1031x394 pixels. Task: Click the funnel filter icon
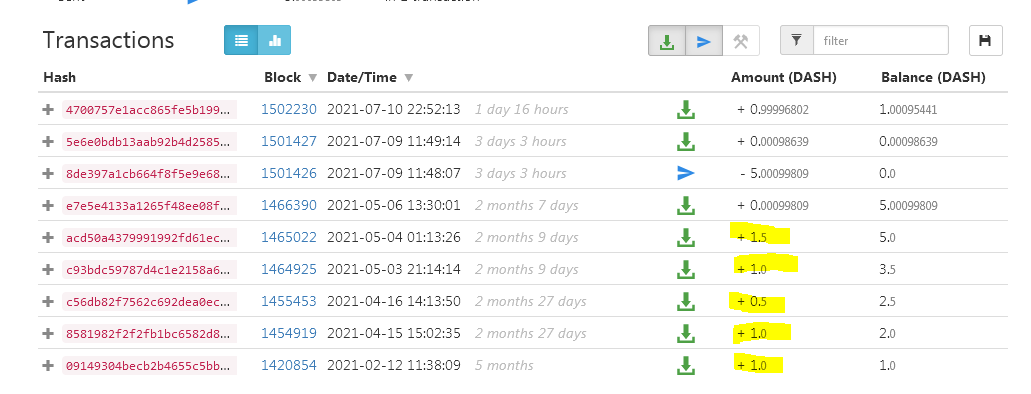796,40
